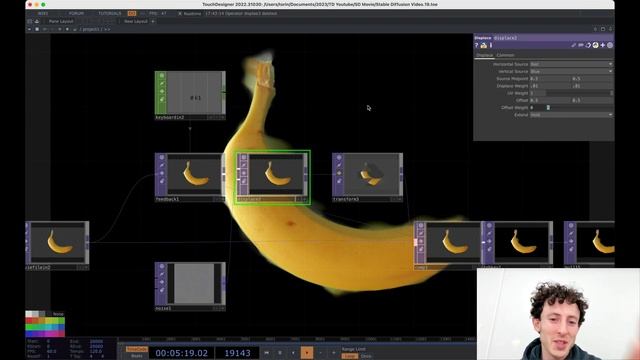Click the Python language icon in parameter header
The height and width of the screenshot is (360, 640).
tap(595, 45)
